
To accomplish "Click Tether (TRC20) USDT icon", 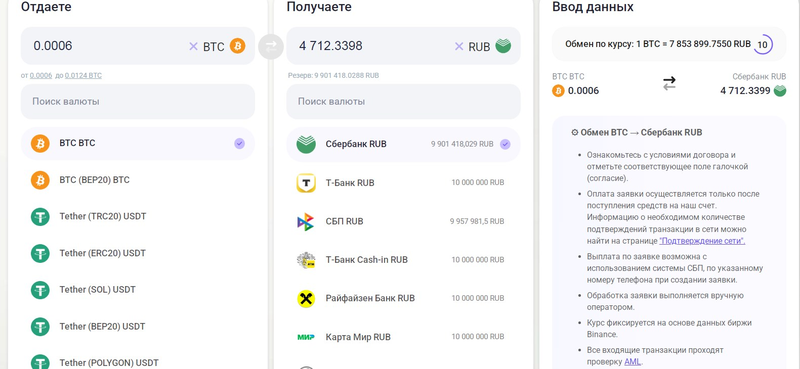I will 40,216.
